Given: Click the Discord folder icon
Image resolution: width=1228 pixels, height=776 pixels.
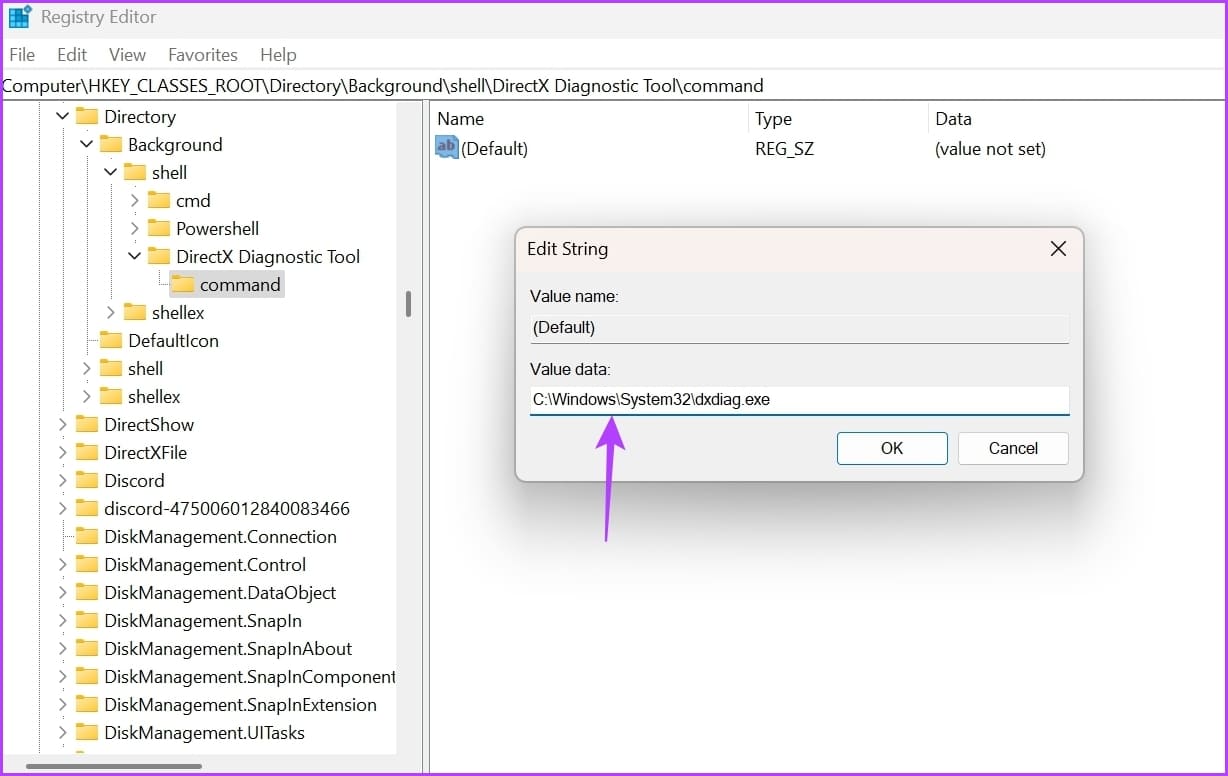Looking at the screenshot, I should 88,481.
